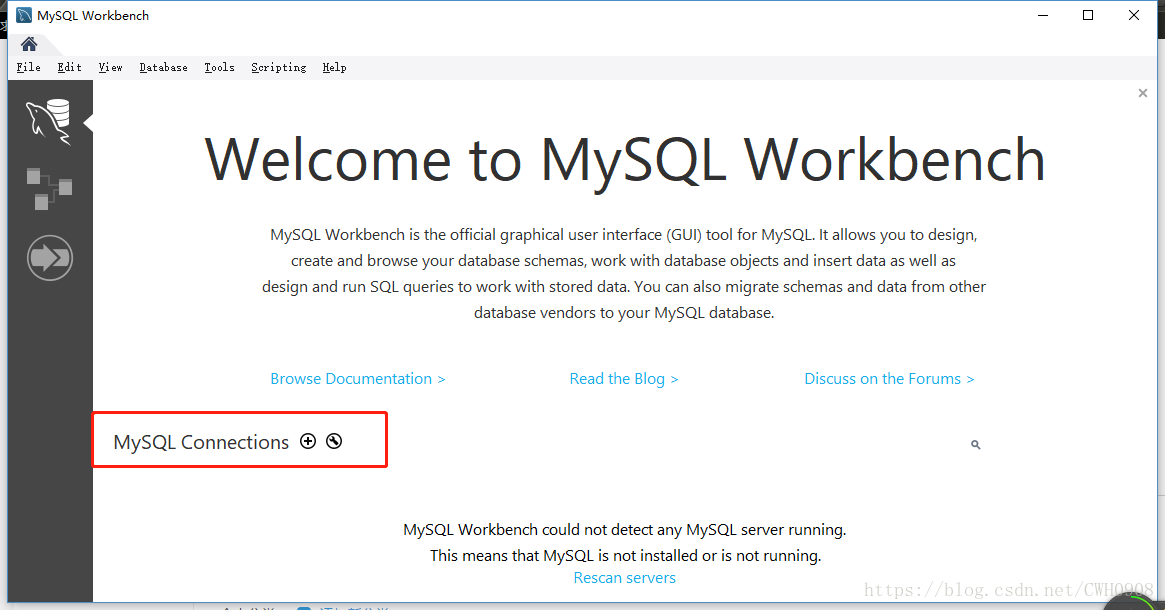Open the Database menu
The image size is (1165, 610).
tap(163, 68)
